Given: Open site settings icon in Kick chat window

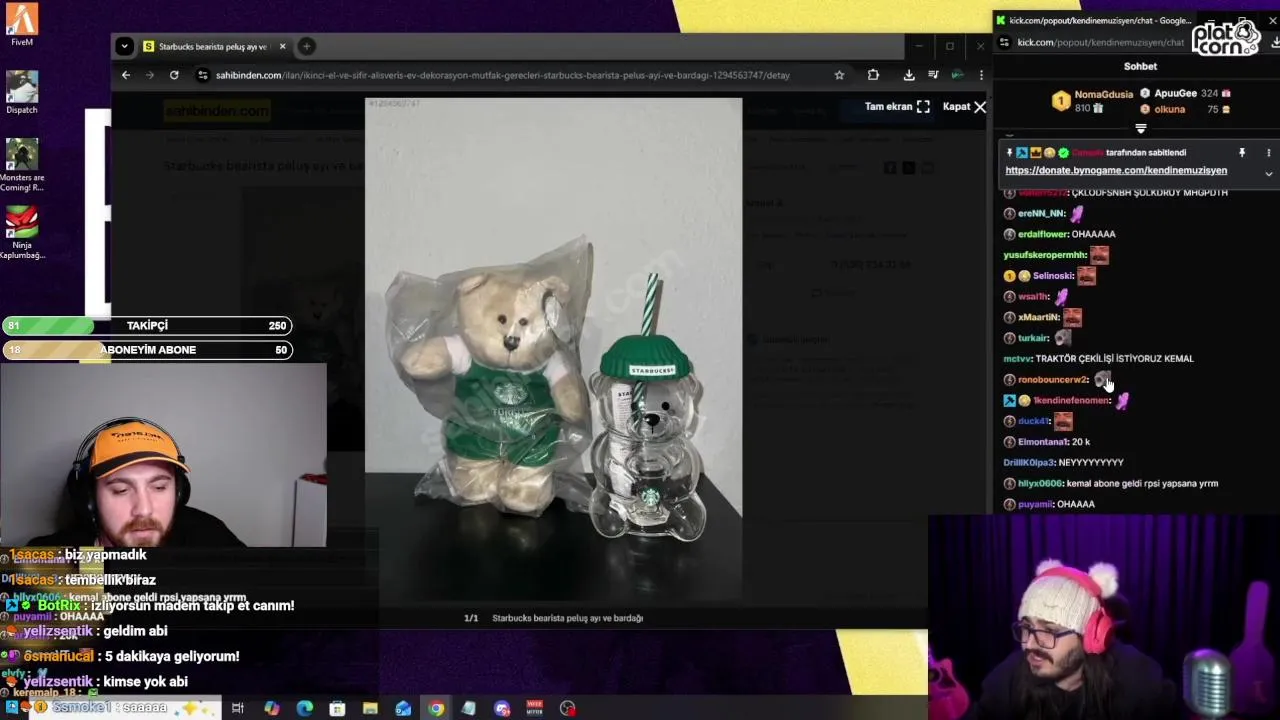Looking at the screenshot, I should (1004, 42).
